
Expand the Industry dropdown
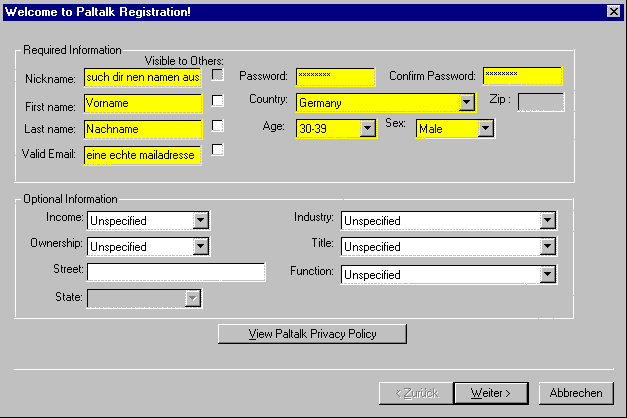[x=548, y=220]
